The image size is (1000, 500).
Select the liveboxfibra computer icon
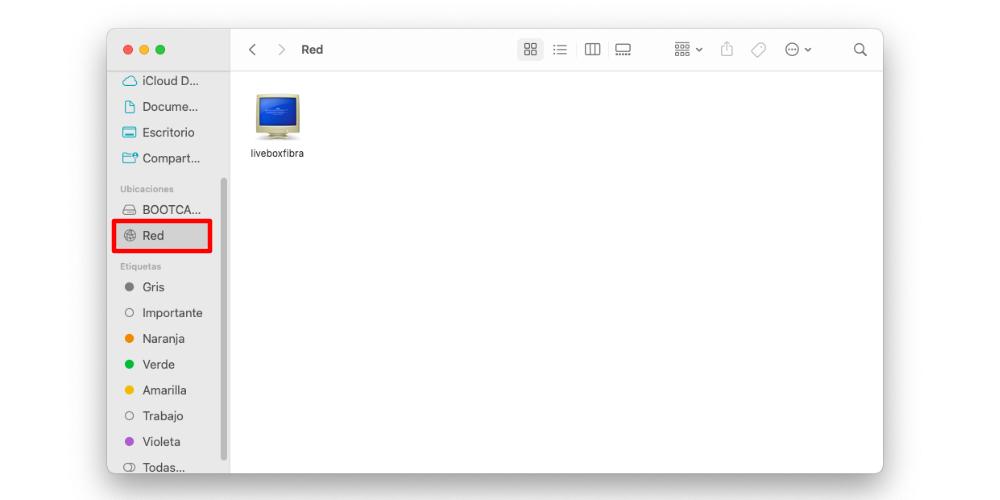pos(277,117)
